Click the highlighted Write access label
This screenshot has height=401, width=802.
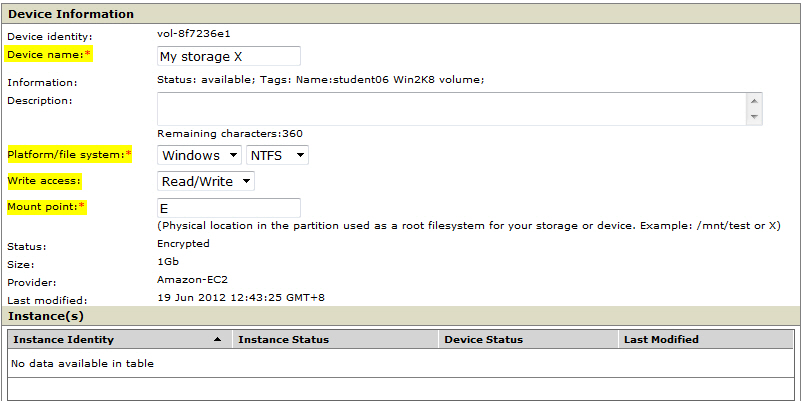(43, 181)
